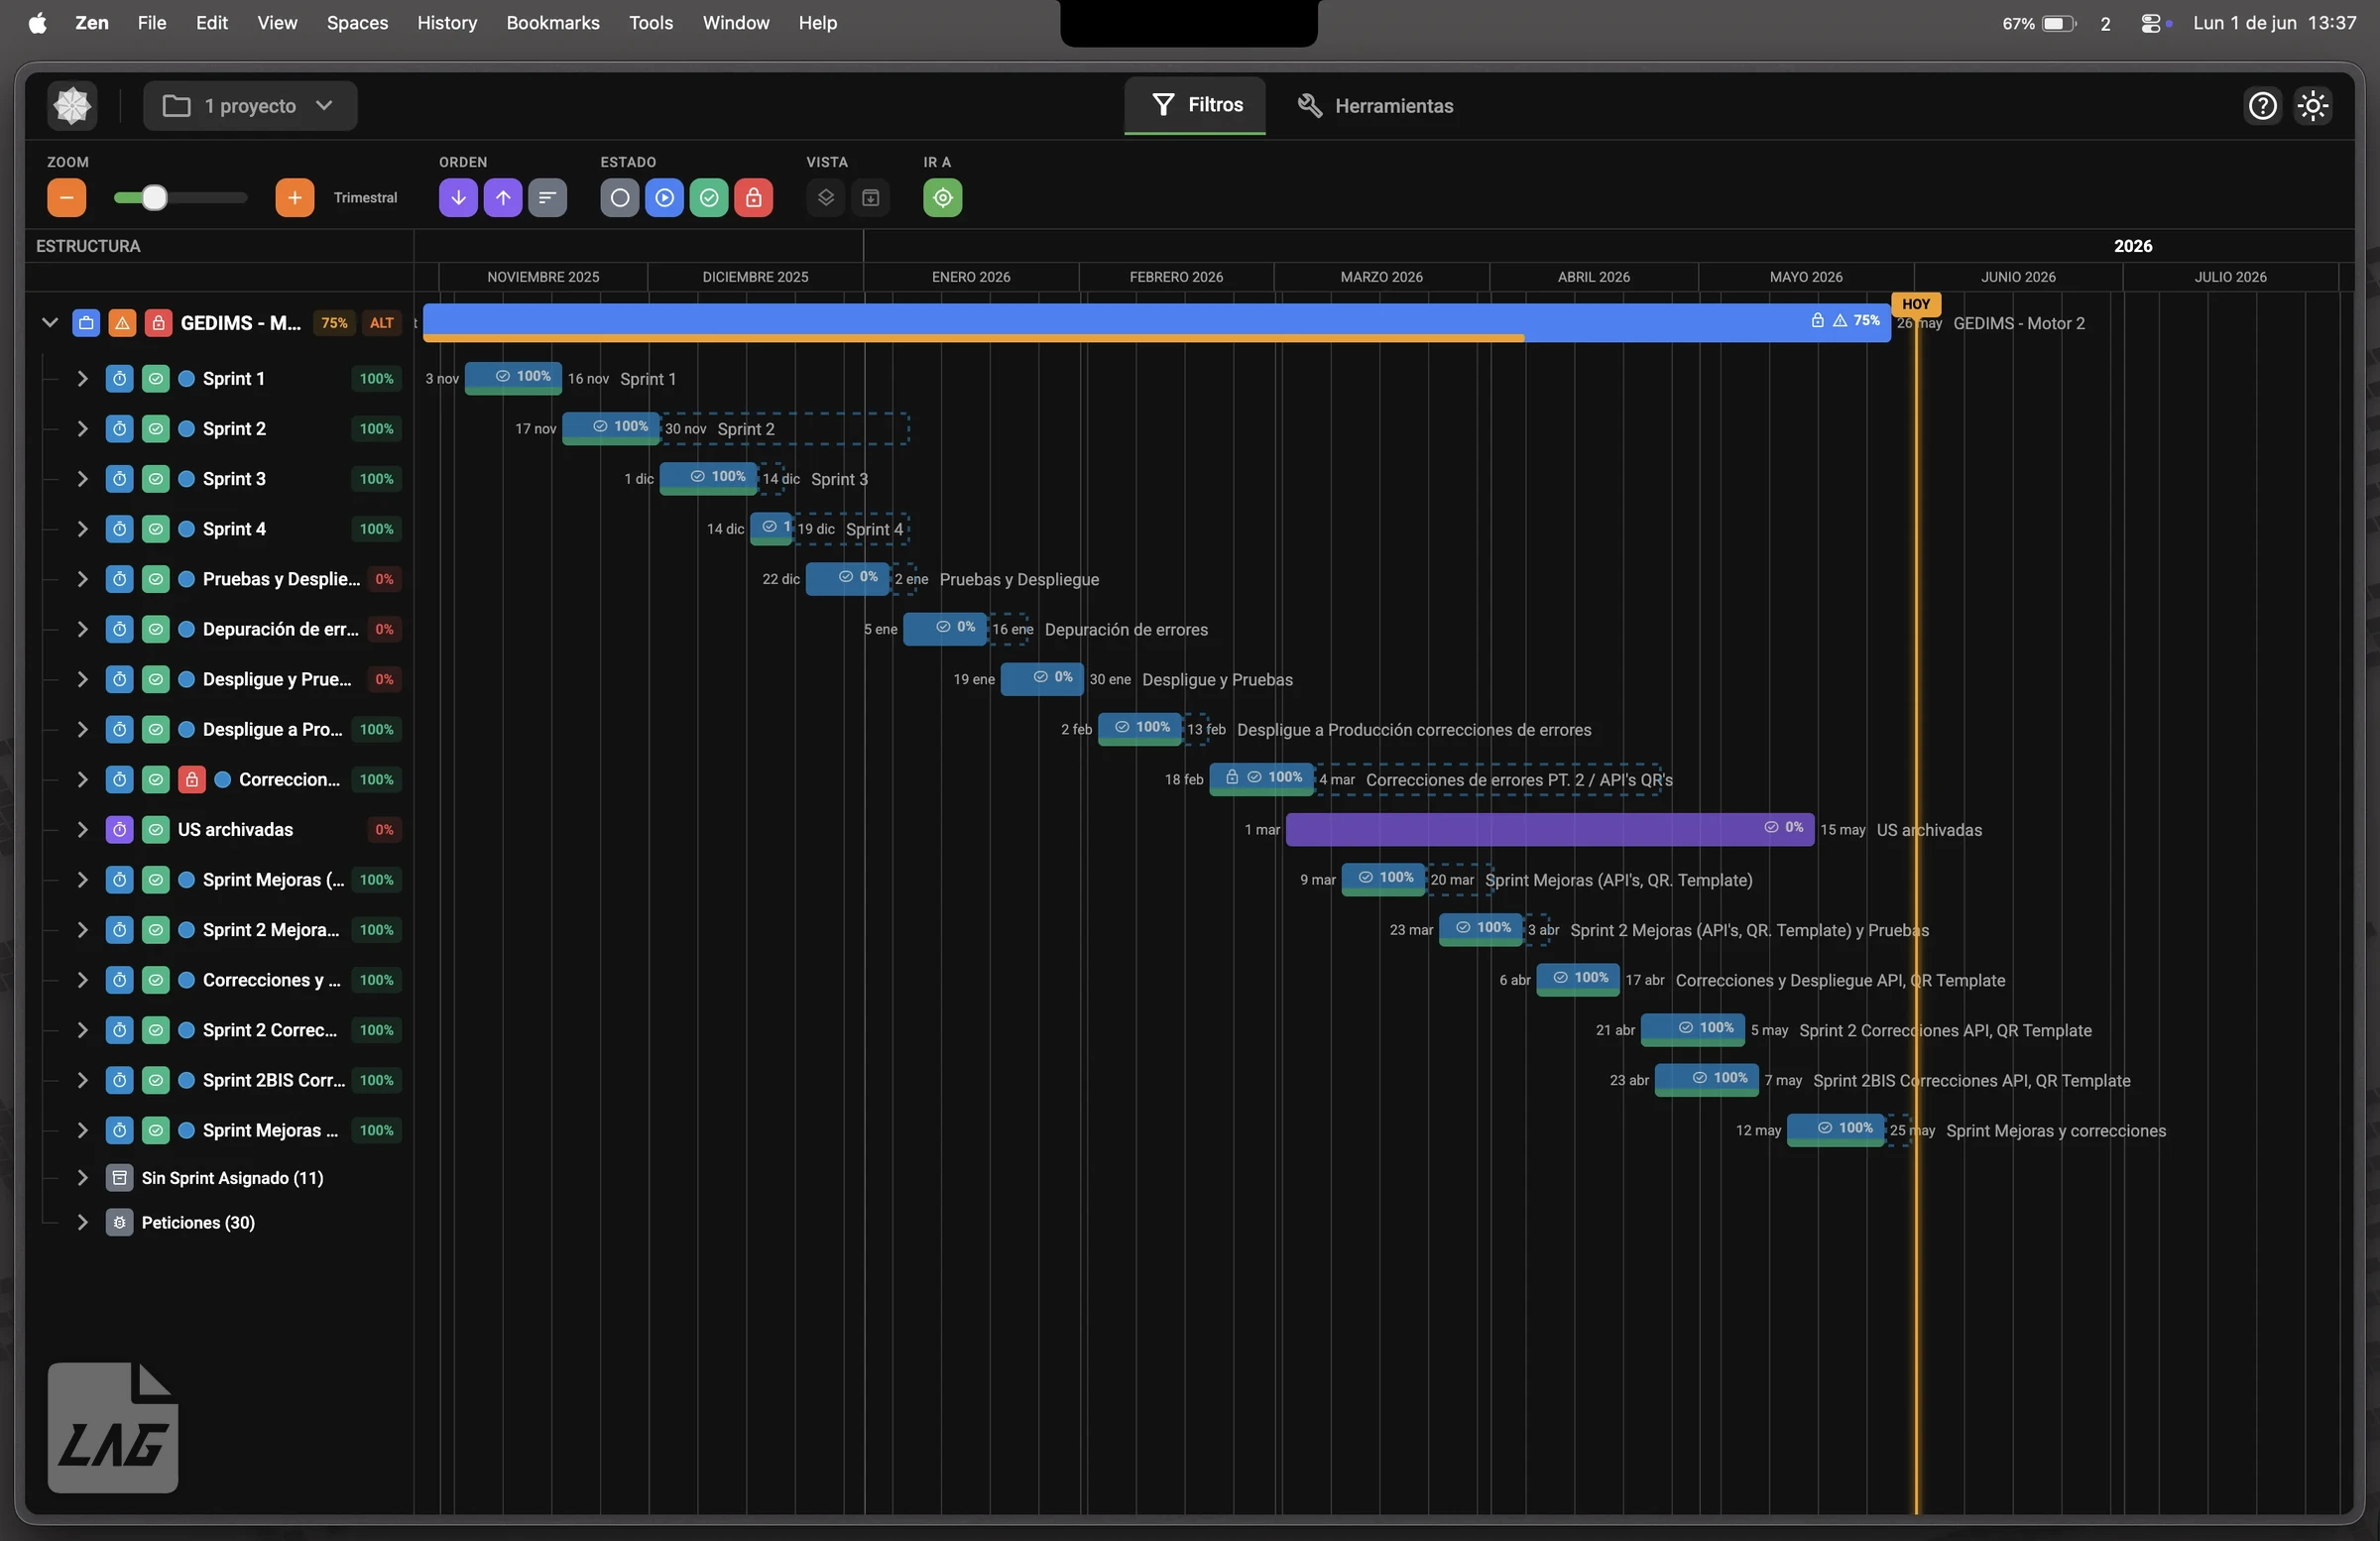The height and width of the screenshot is (1541, 2380).
Task: Sort descending with the down arrow icon
Action: (x=458, y=198)
